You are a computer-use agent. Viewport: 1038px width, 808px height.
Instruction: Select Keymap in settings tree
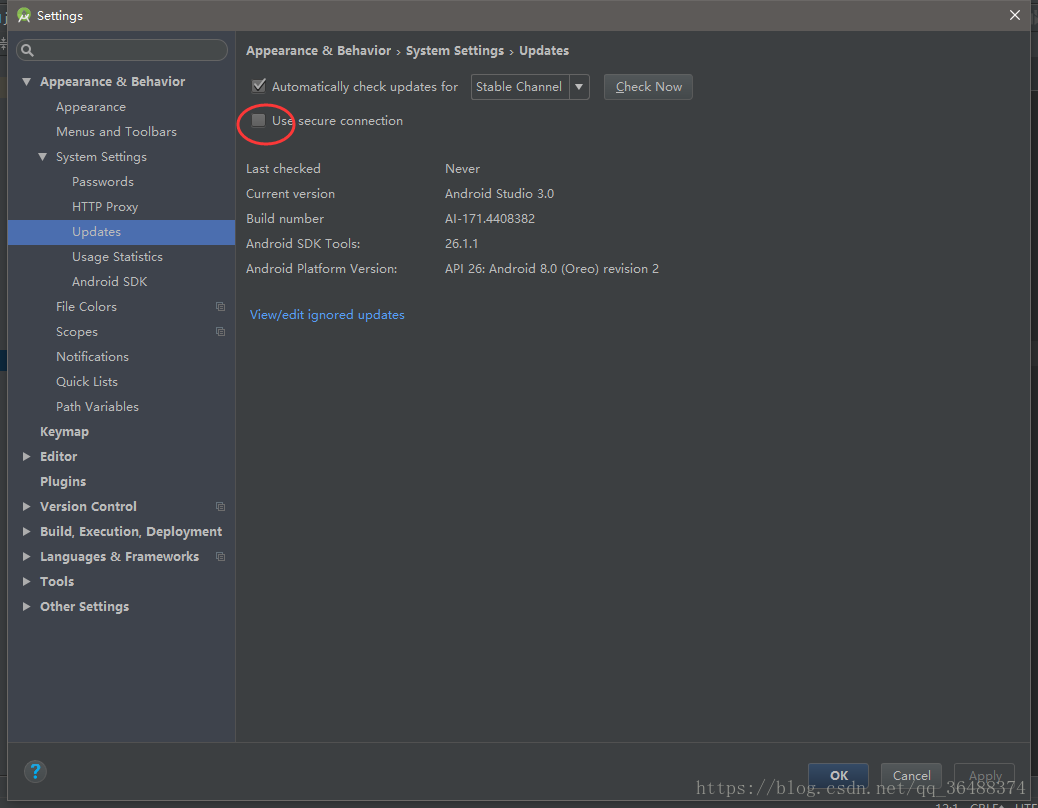(64, 431)
